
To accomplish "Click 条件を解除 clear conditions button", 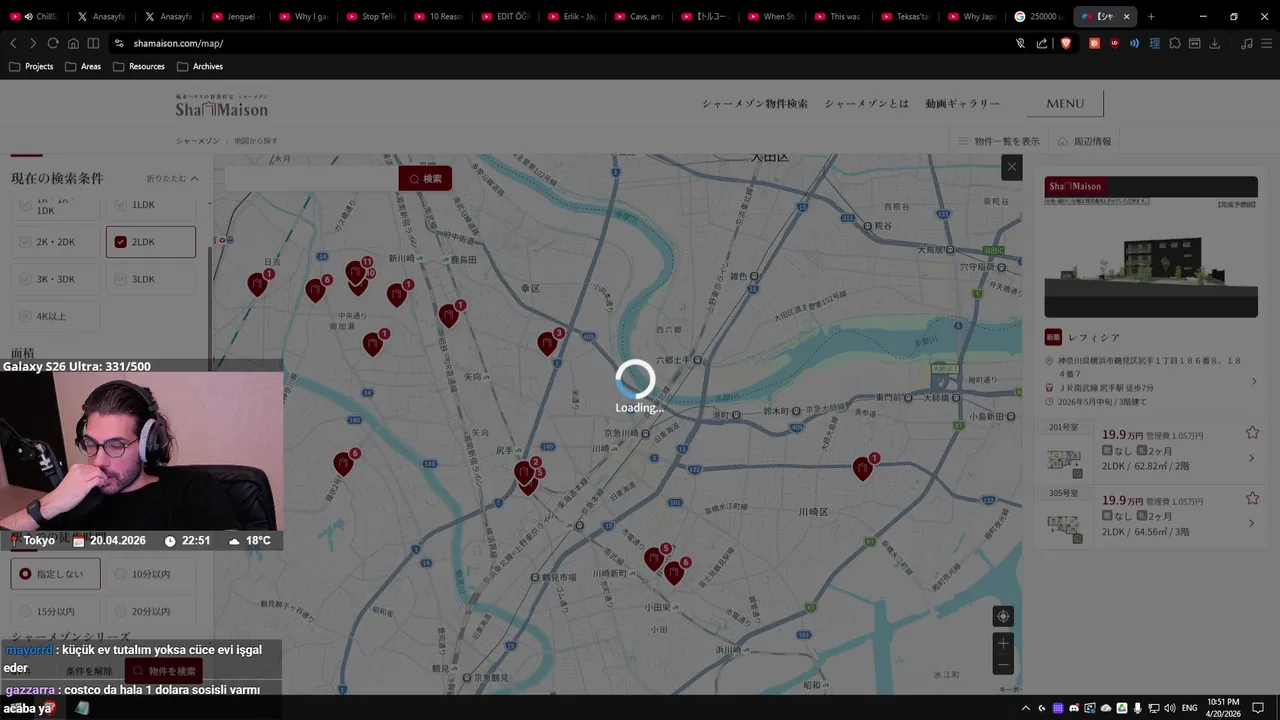I will [x=89, y=671].
